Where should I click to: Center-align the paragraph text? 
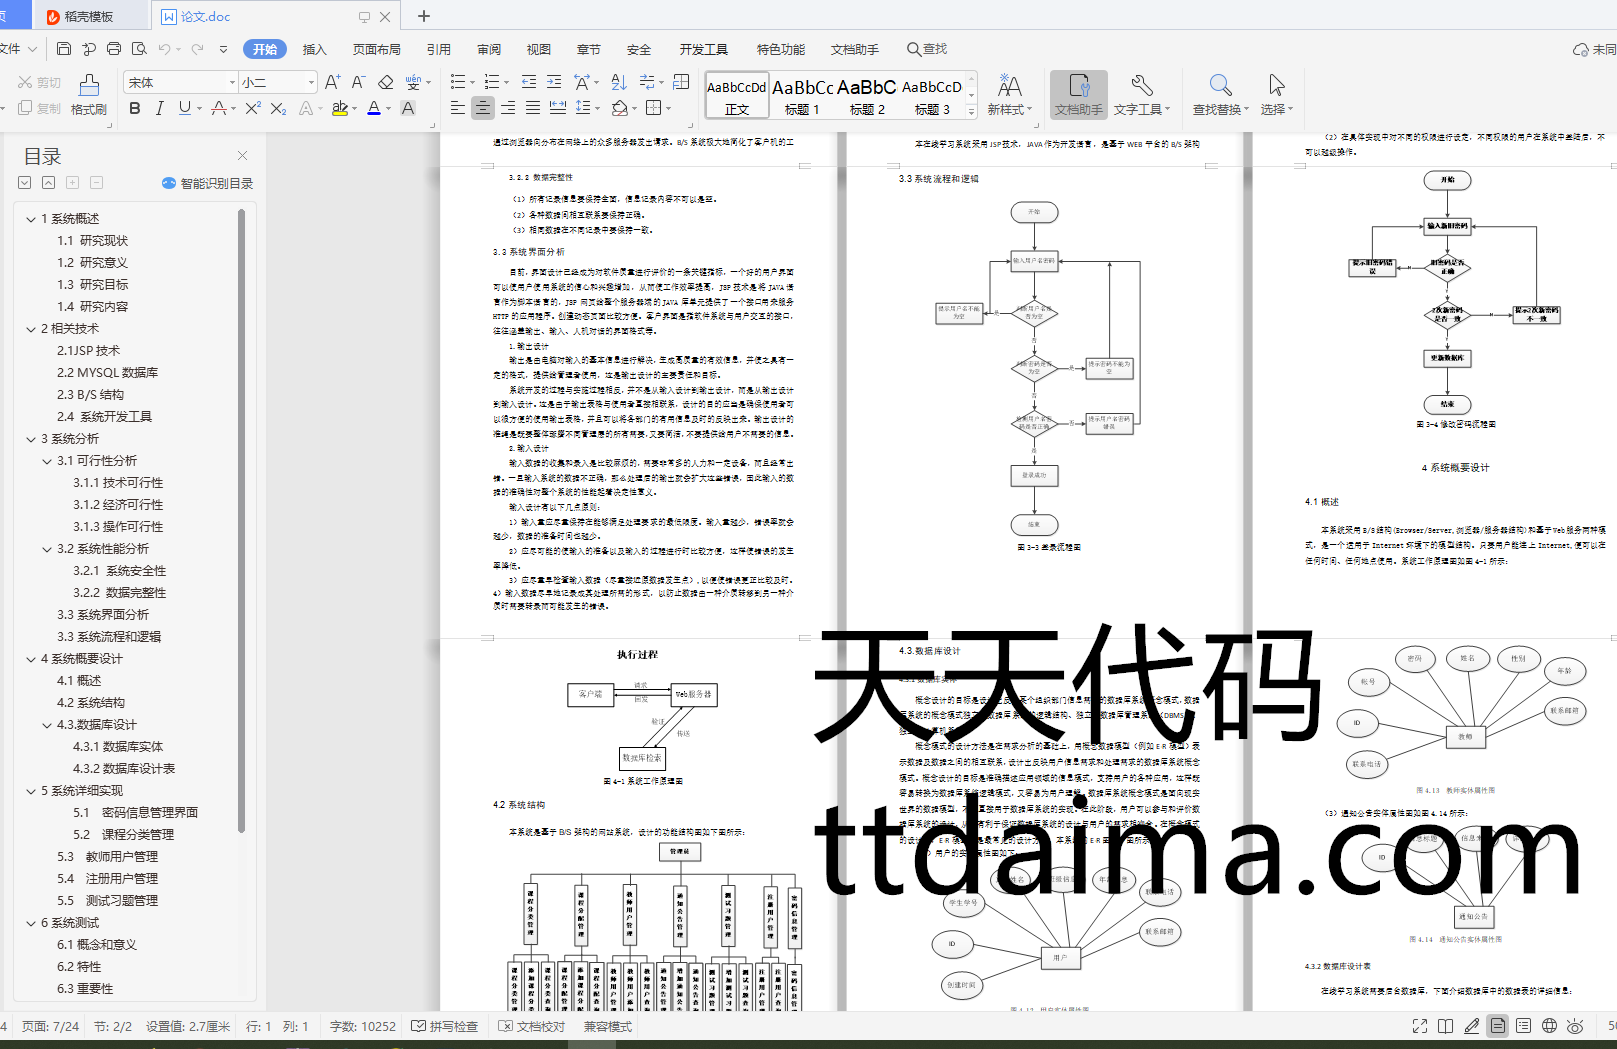point(483,108)
